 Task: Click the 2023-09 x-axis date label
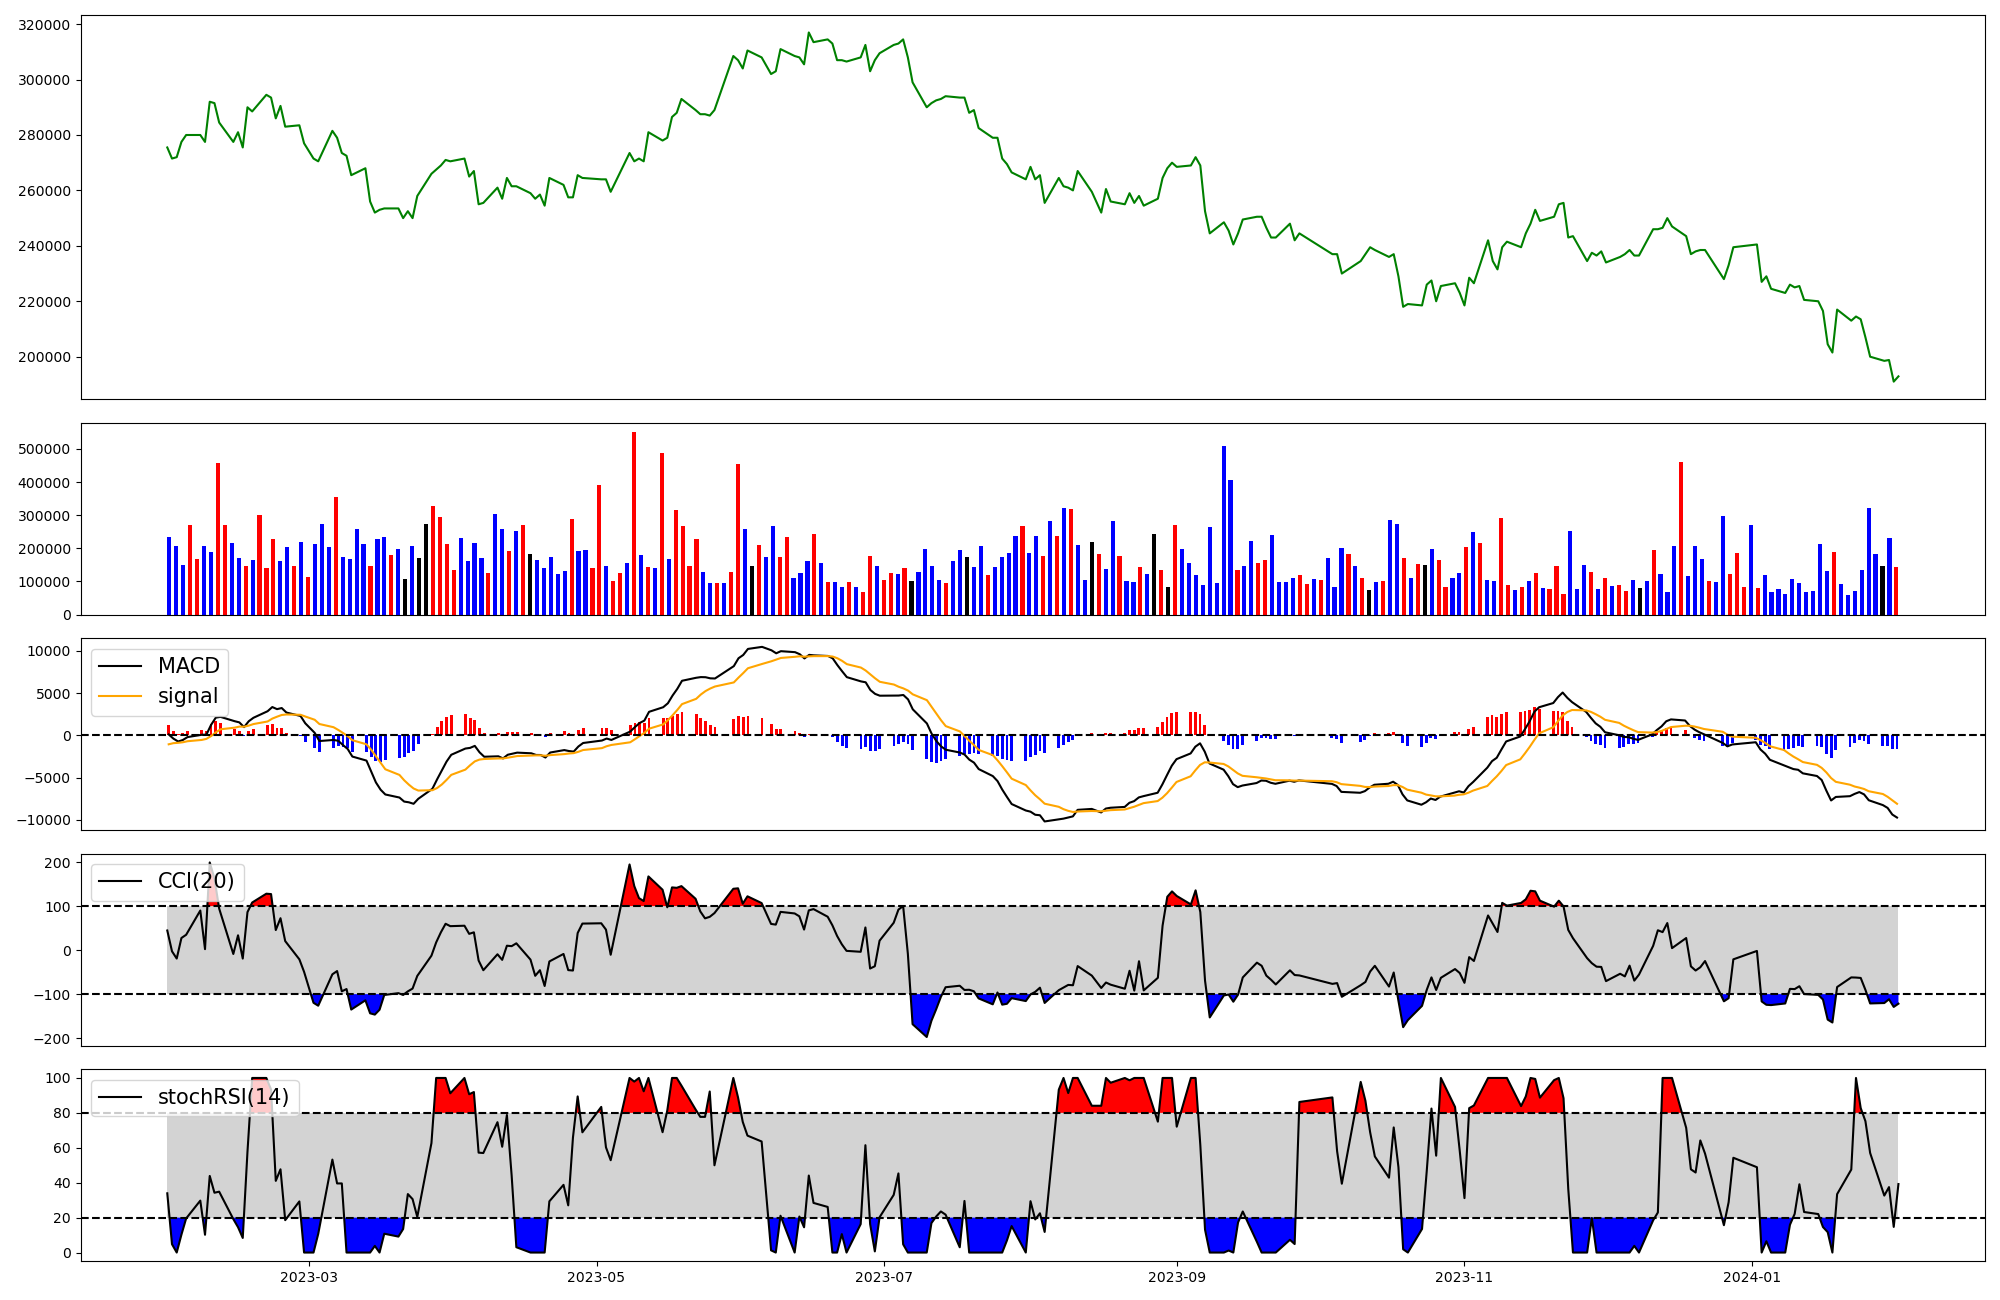(x=1177, y=1277)
